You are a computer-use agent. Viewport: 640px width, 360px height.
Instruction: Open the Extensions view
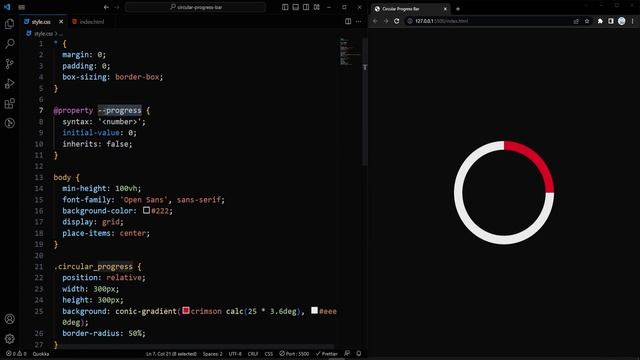9,103
